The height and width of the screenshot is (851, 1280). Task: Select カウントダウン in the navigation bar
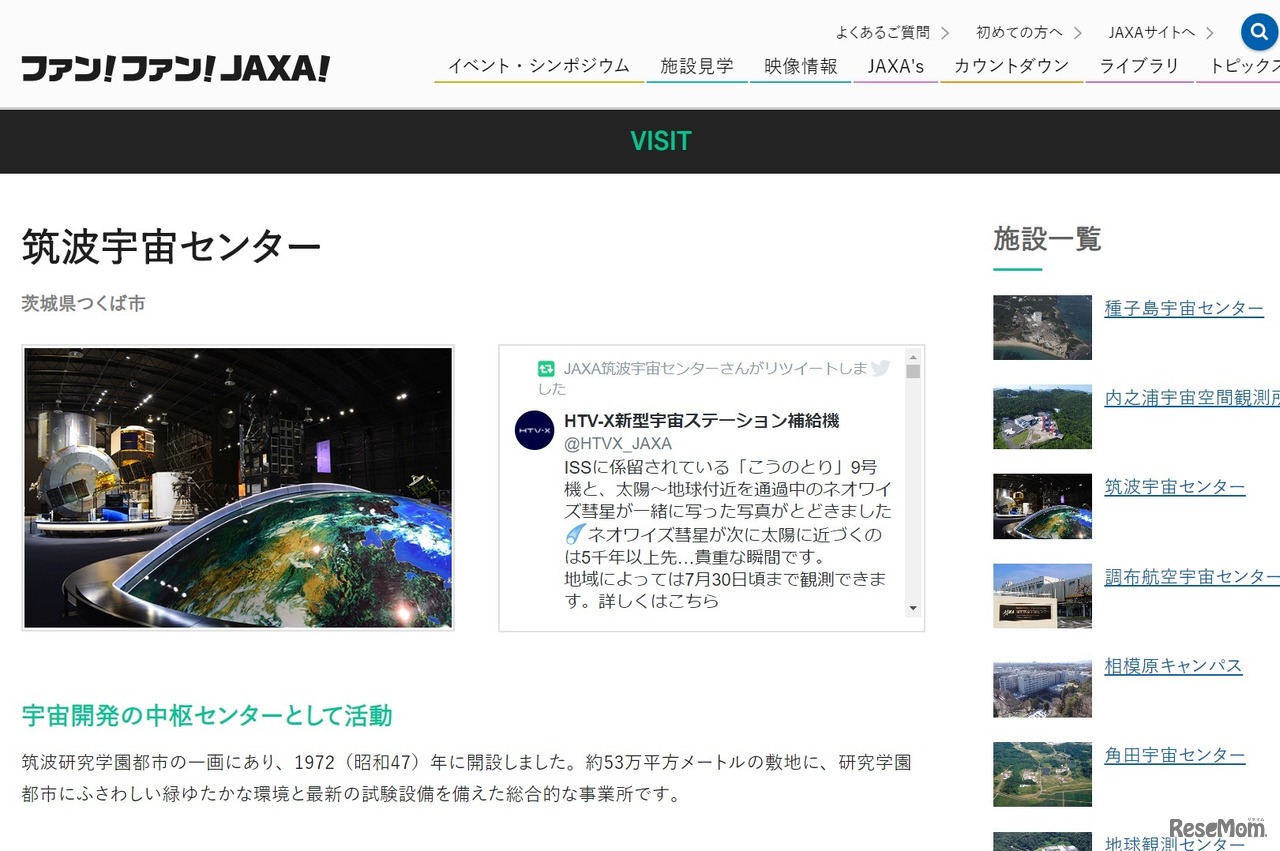coord(1010,66)
